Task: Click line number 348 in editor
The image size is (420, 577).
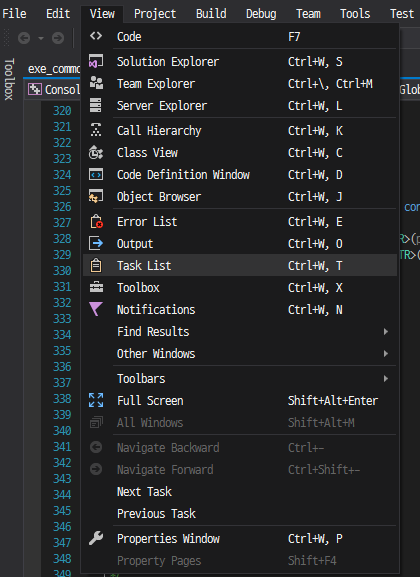Action: coord(62,559)
